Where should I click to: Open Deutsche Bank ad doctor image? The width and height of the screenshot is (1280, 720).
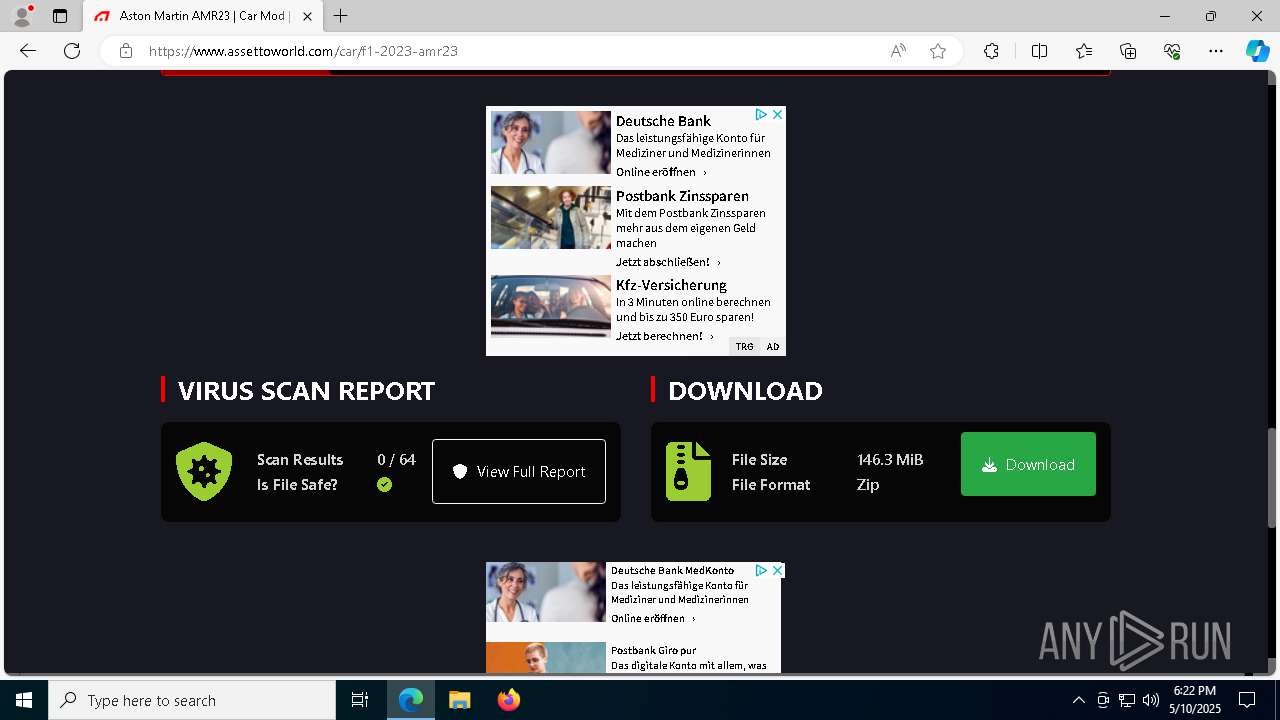pos(550,142)
